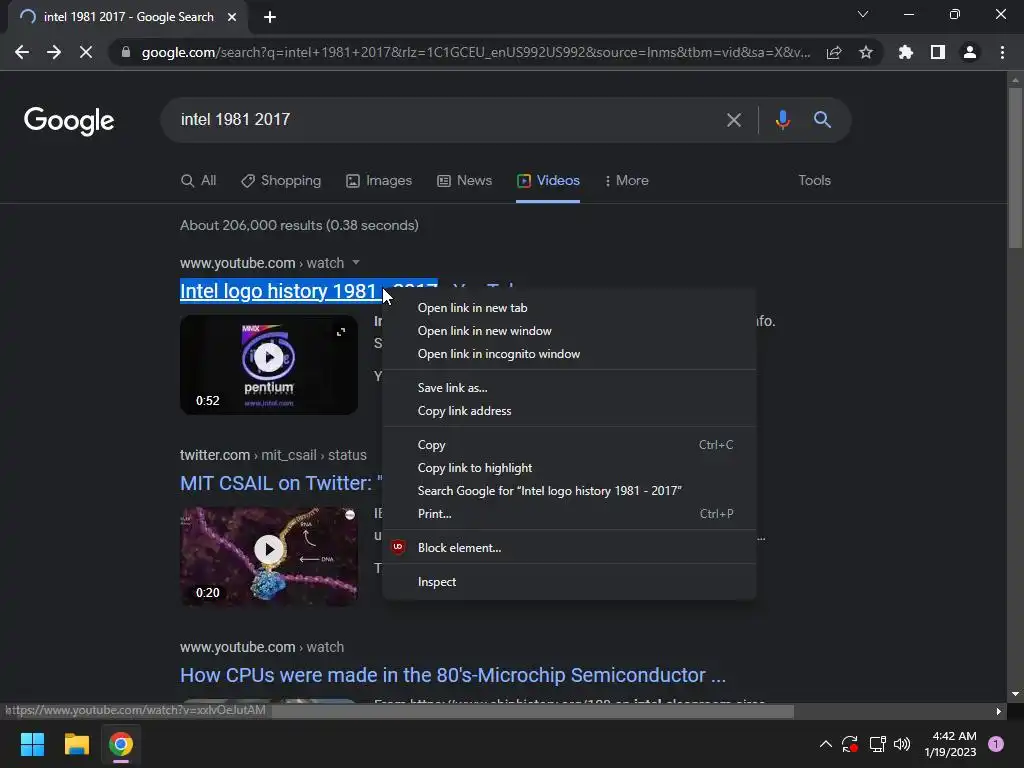Toggle Chrome side panel
Viewport: 1024px width, 768px height.
pos(938,52)
